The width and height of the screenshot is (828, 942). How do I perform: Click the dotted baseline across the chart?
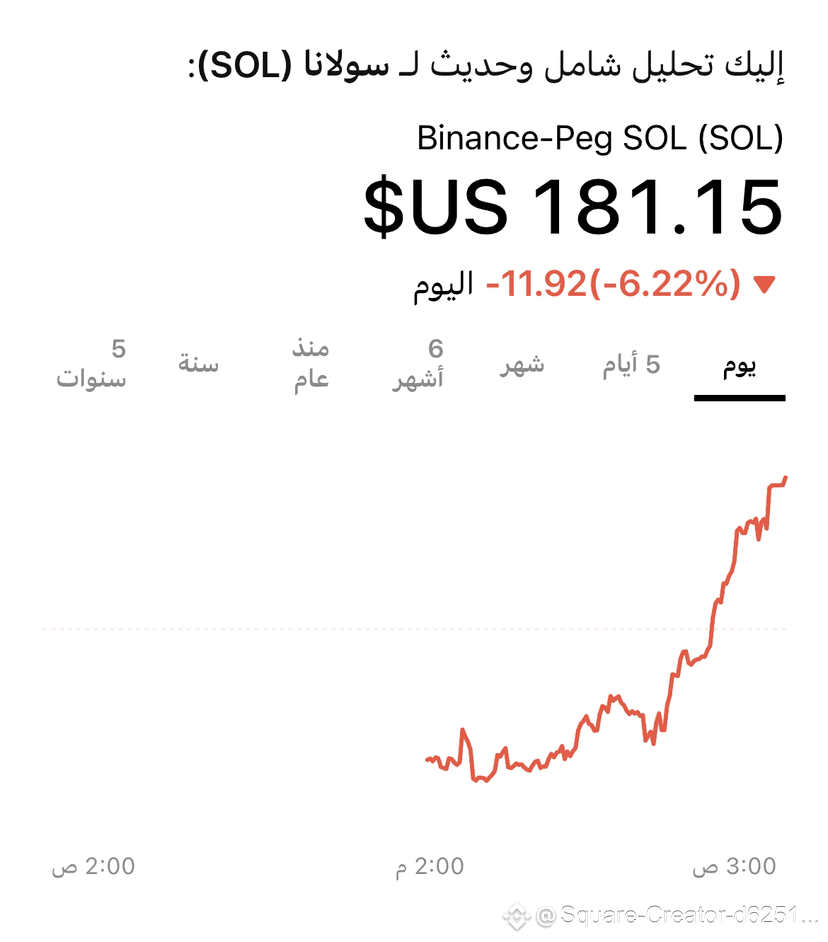coord(414,629)
